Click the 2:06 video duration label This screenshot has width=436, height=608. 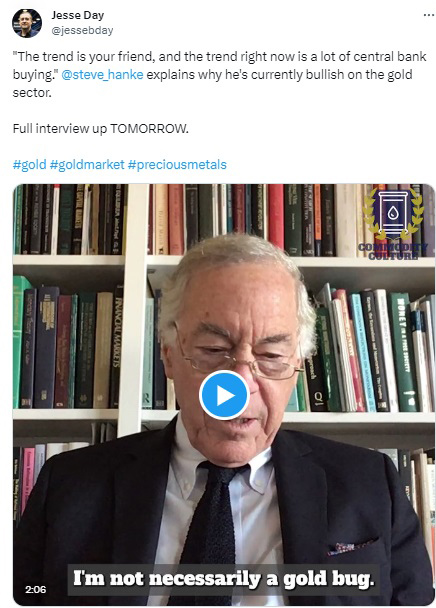click(x=35, y=589)
